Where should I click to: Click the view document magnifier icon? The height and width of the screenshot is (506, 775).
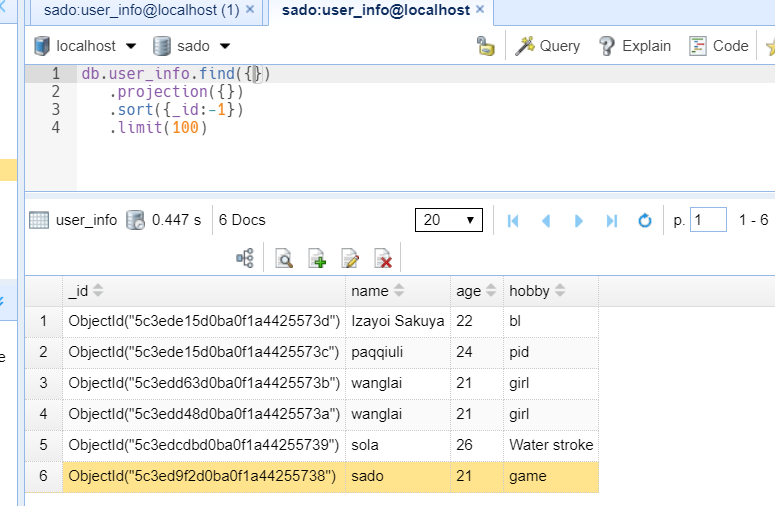pyautogui.click(x=284, y=259)
